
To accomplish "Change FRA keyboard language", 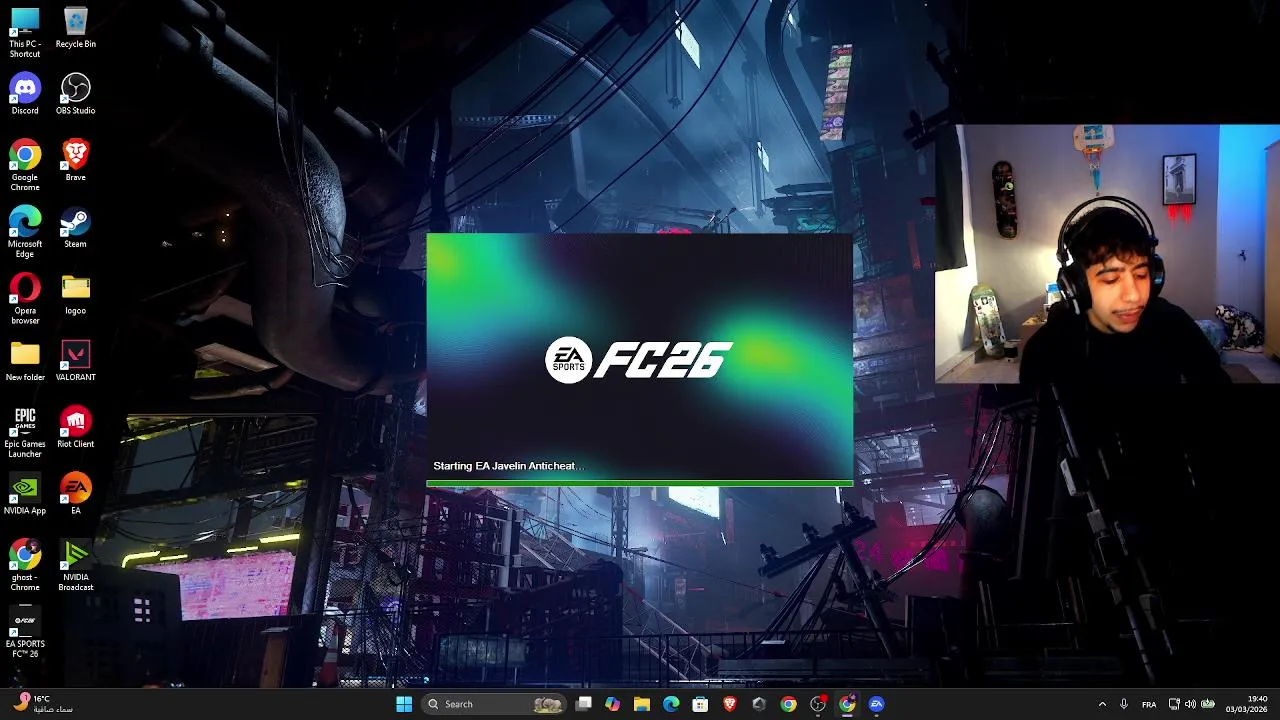I will (x=1149, y=704).
